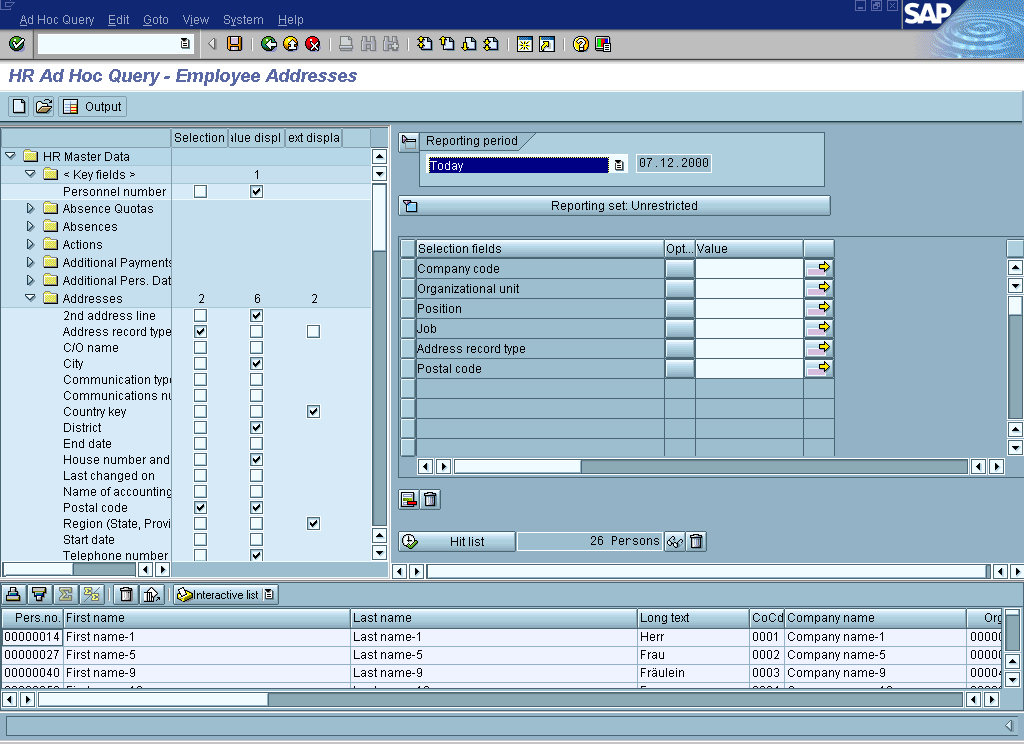Toggle Selection checkbox for Personnel number
This screenshot has width=1024, height=744.
[200, 191]
